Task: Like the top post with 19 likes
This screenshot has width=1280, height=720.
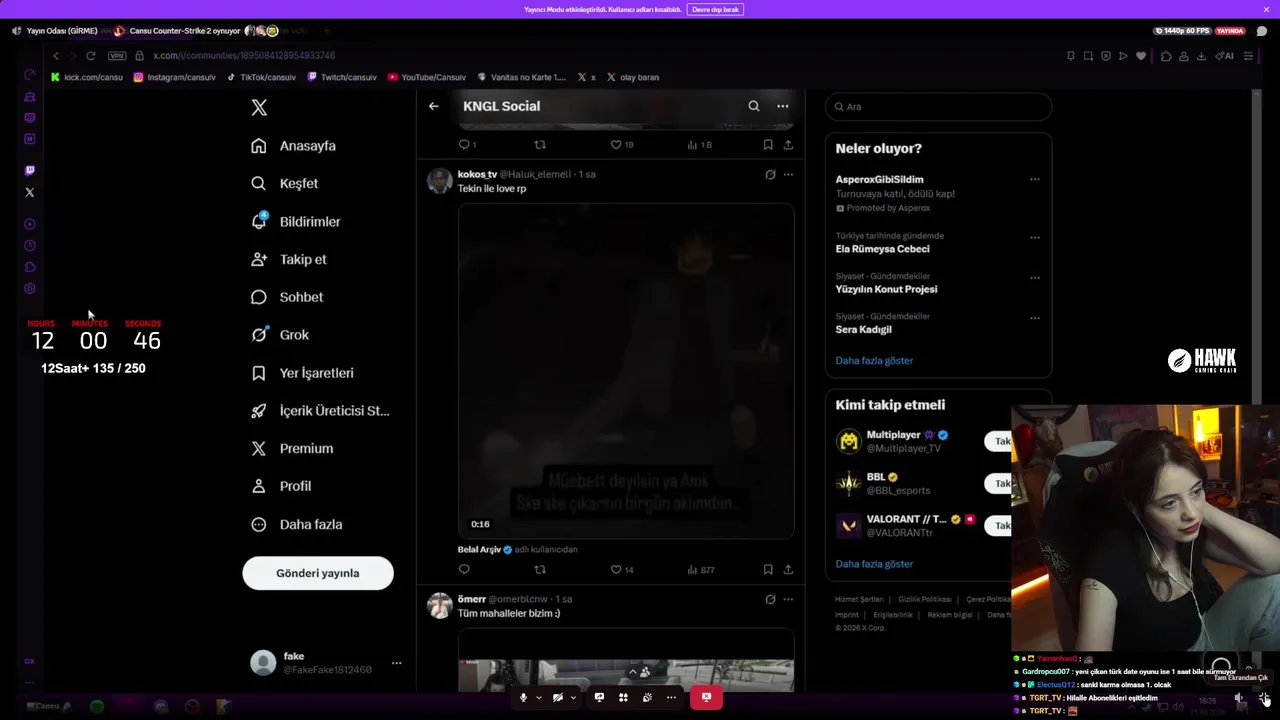Action: click(622, 145)
